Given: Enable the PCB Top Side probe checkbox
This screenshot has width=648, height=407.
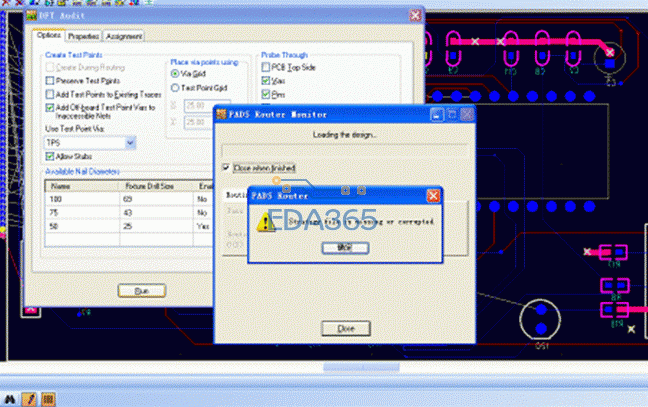Looking at the screenshot, I should (266, 67).
